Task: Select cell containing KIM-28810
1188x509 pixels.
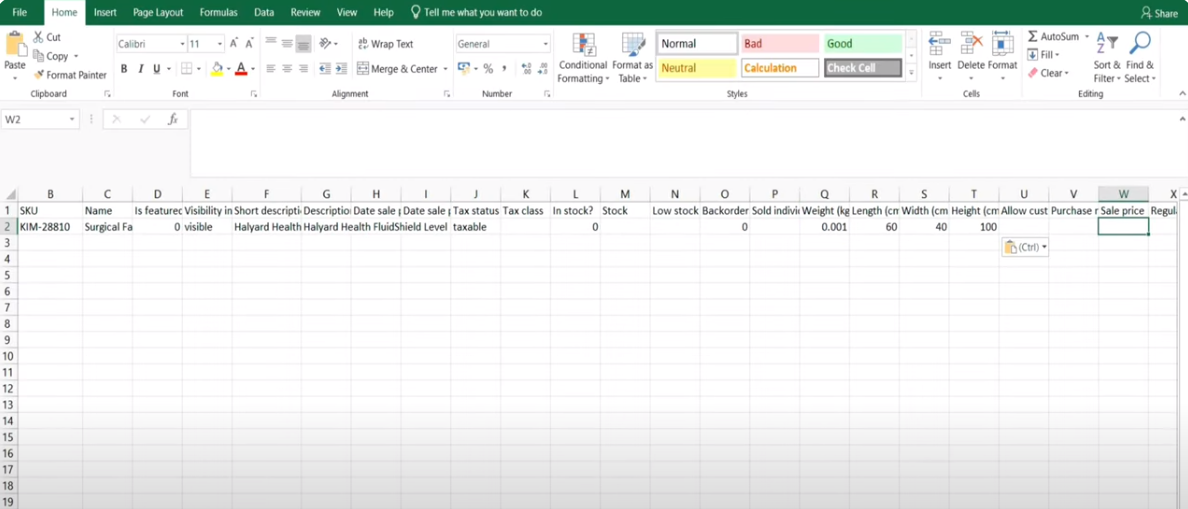Action: coord(49,226)
